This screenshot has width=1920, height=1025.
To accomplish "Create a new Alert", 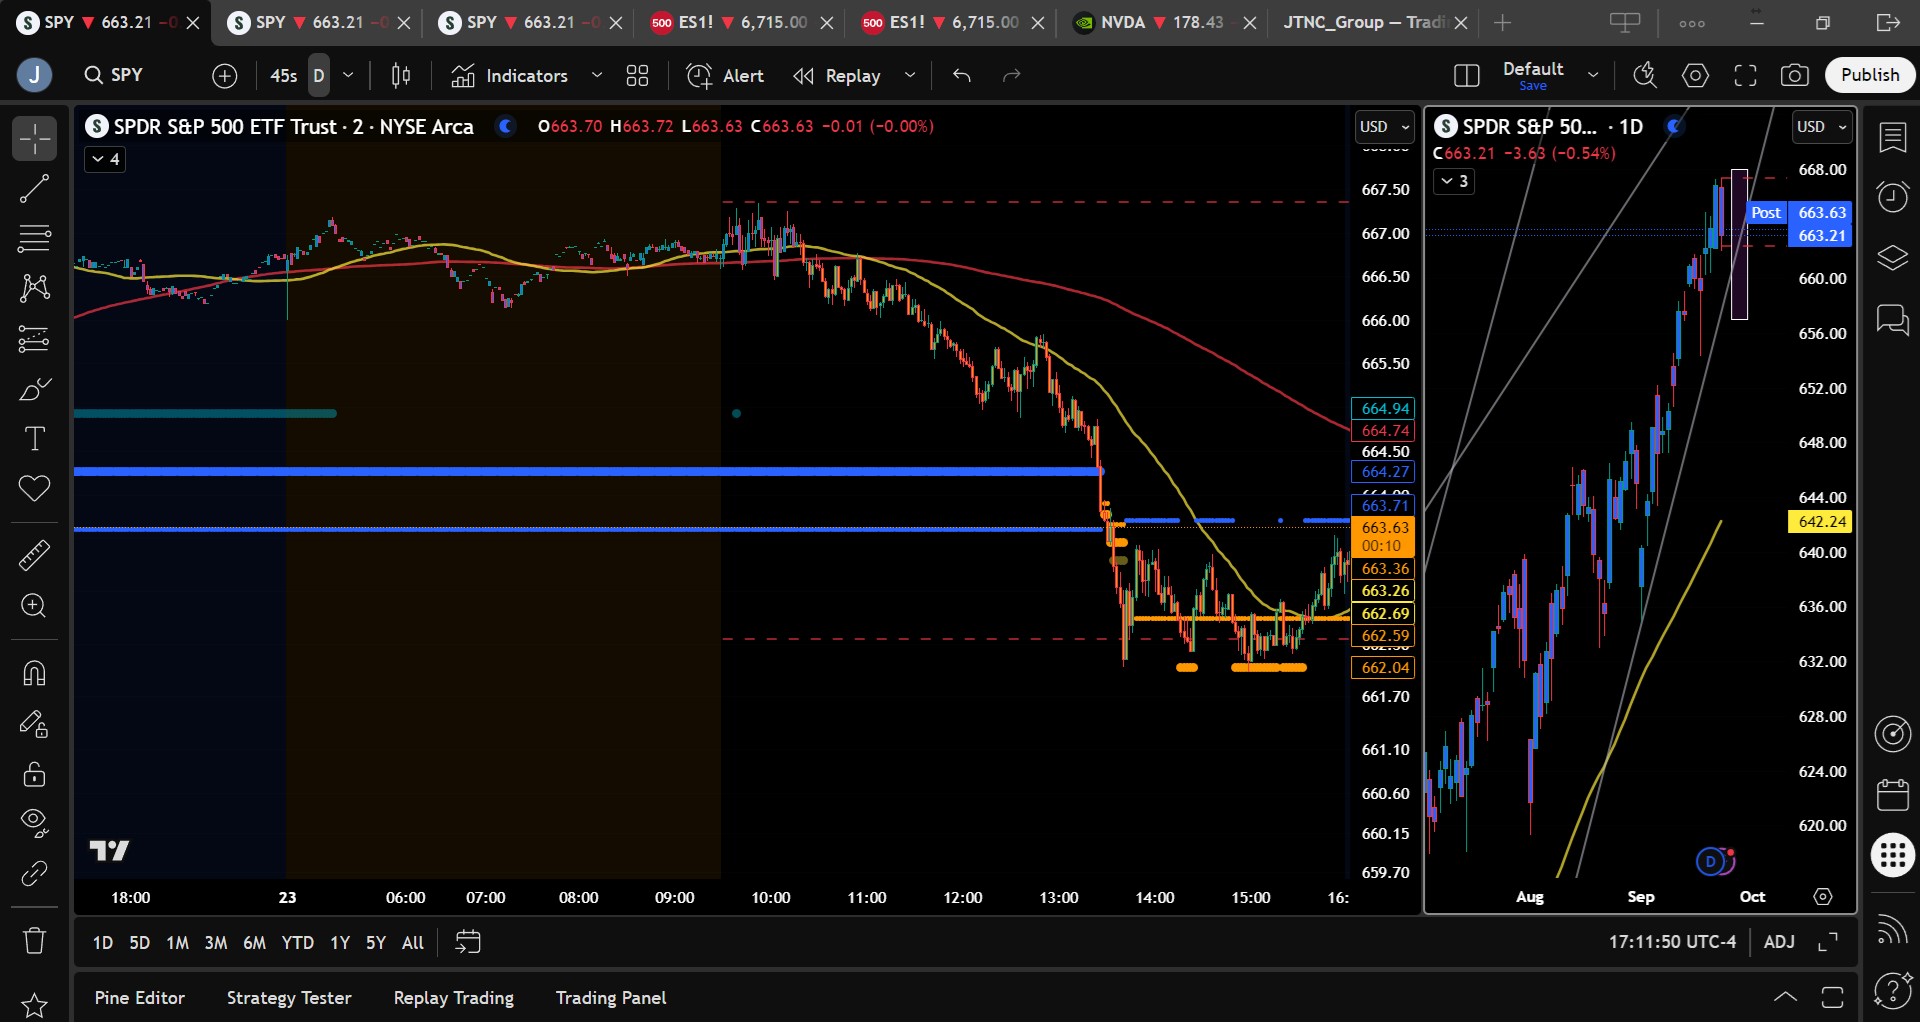I will (x=725, y=75).
